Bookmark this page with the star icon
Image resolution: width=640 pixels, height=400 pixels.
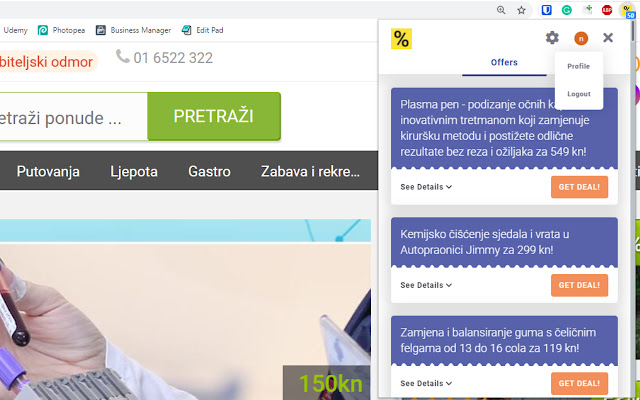coord(521,10)
